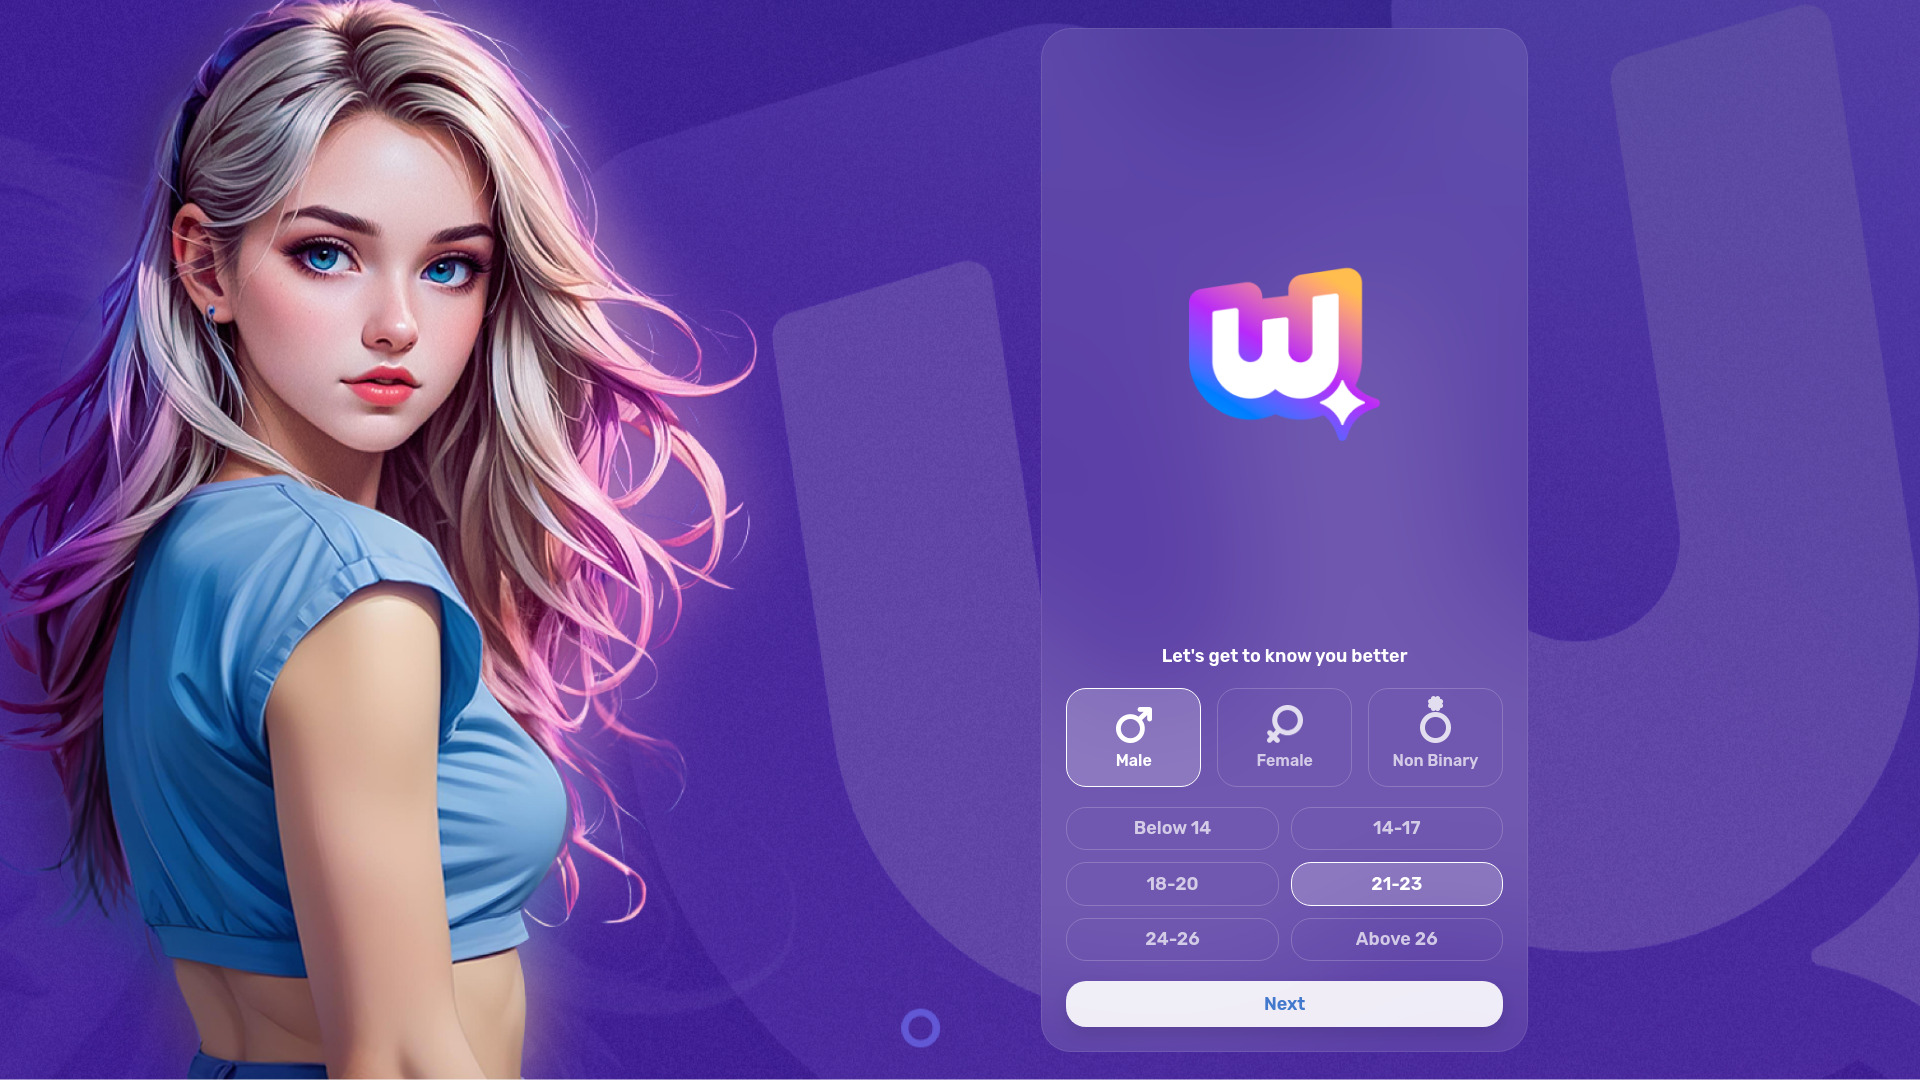Image resolution: width=1920 pixels, height=1080 pixels.
Task: Select age range 21-23
Action: [x=1395, y=884]
